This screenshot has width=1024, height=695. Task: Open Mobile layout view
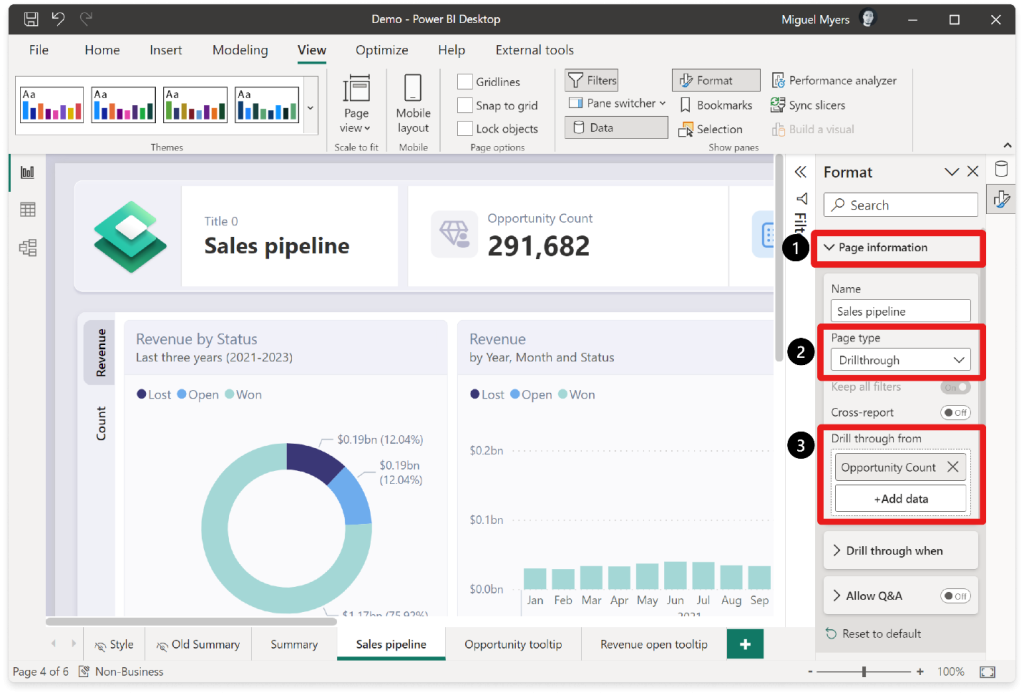pos(413,105)
